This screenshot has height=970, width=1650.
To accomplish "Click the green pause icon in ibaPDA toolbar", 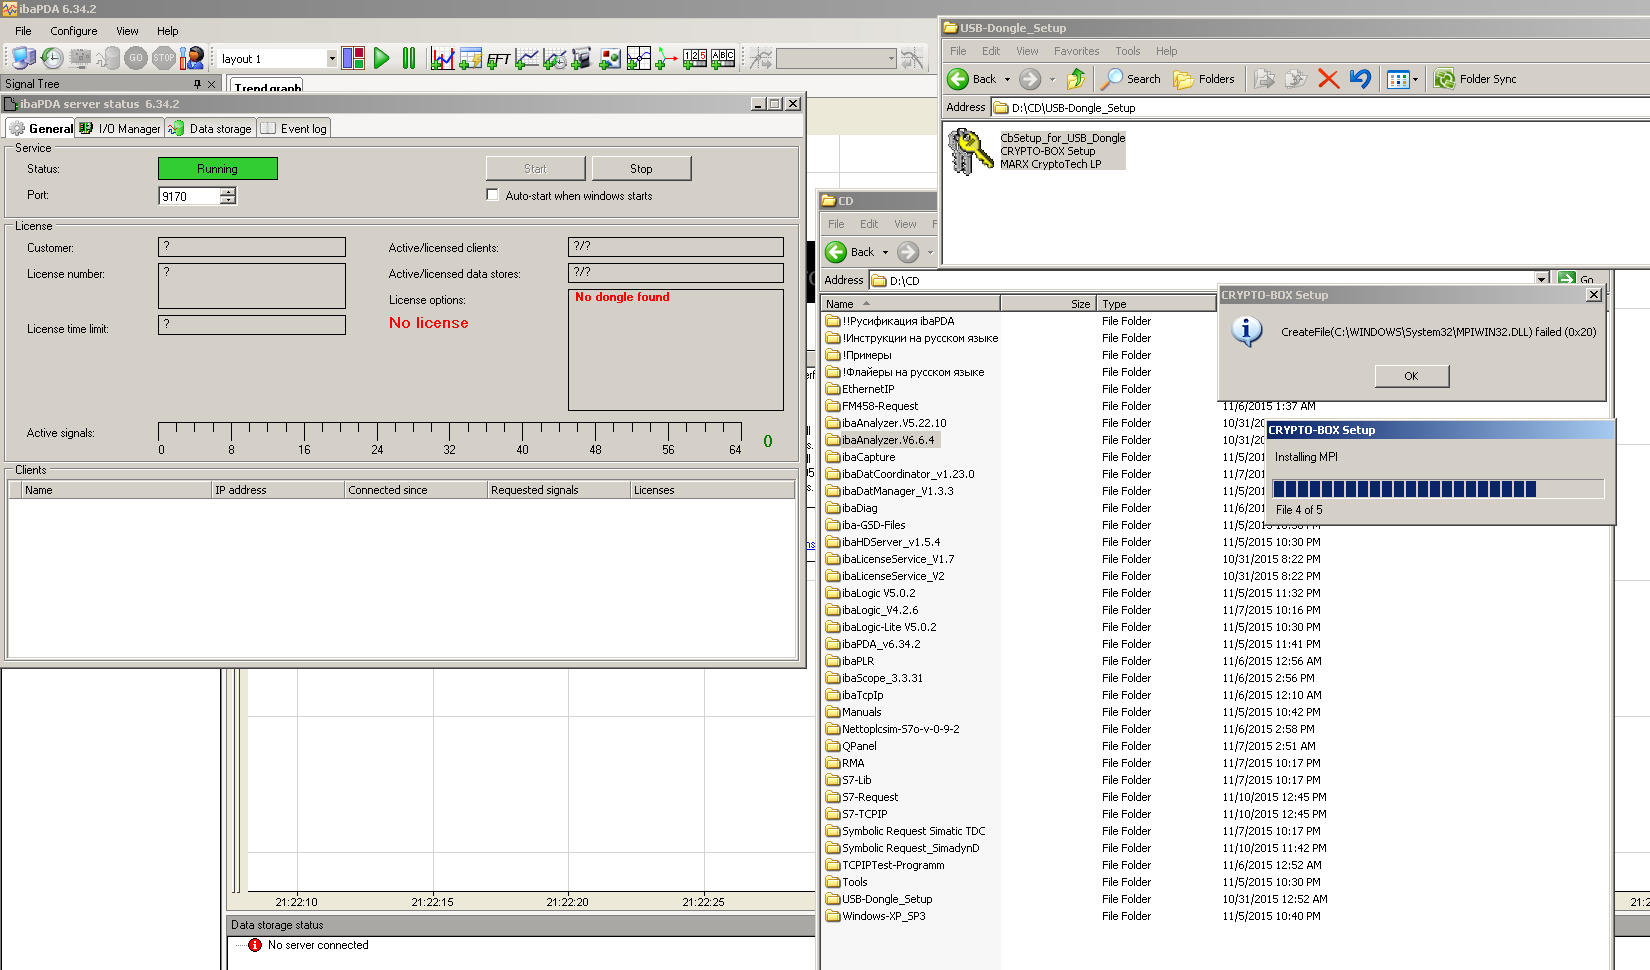I will point(409,59).
